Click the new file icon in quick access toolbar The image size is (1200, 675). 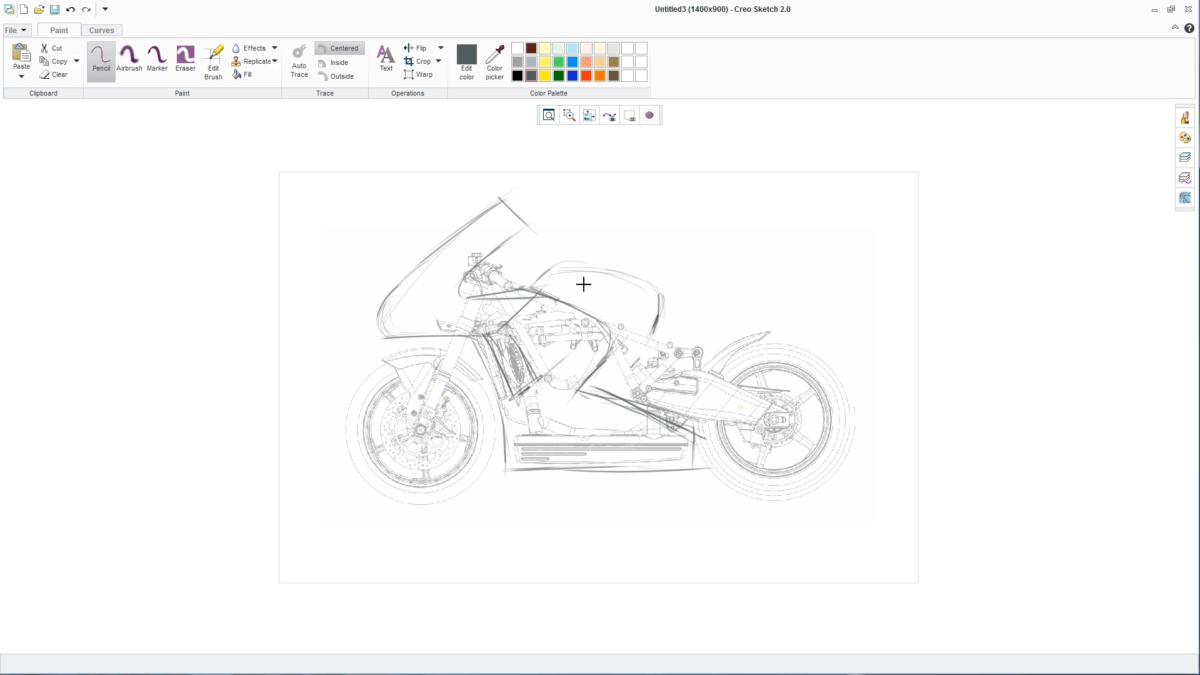click(x=23, y=9)
